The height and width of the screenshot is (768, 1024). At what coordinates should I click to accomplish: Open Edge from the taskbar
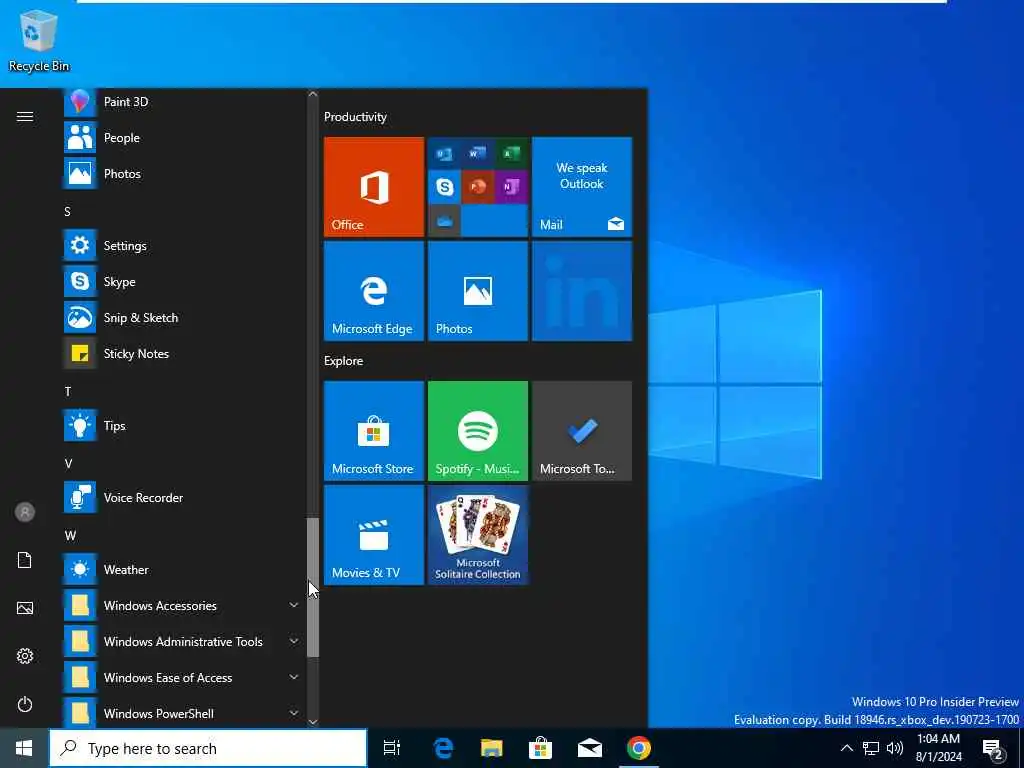[x=443, y=748]
